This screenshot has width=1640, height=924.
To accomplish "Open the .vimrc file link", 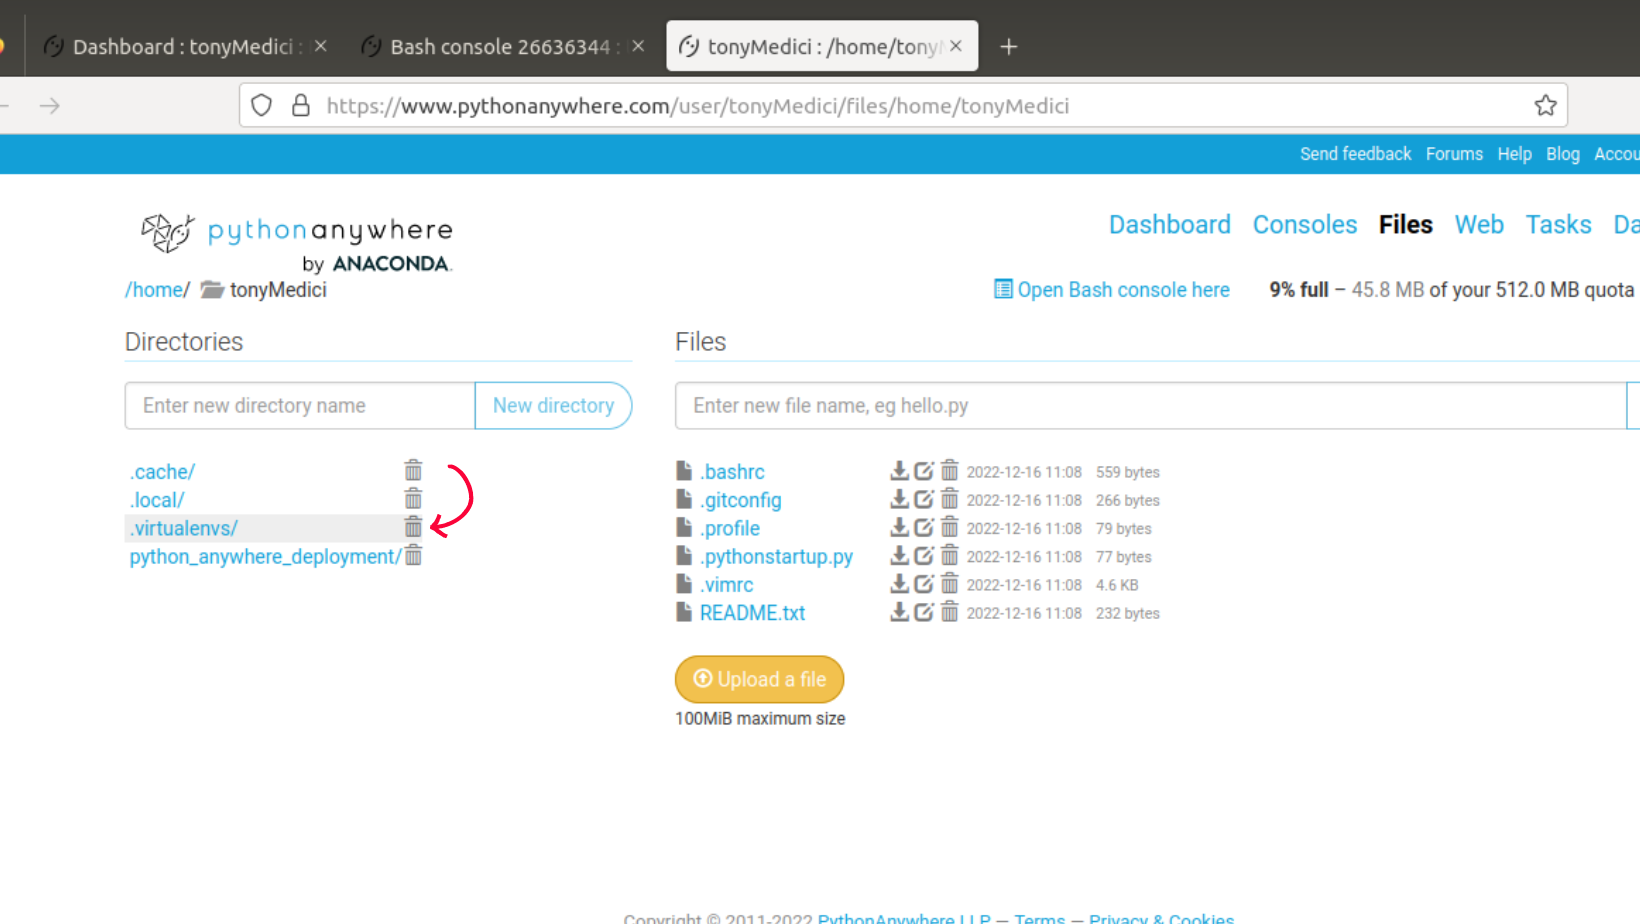I will pyautogui.click(x=727, y=584).
